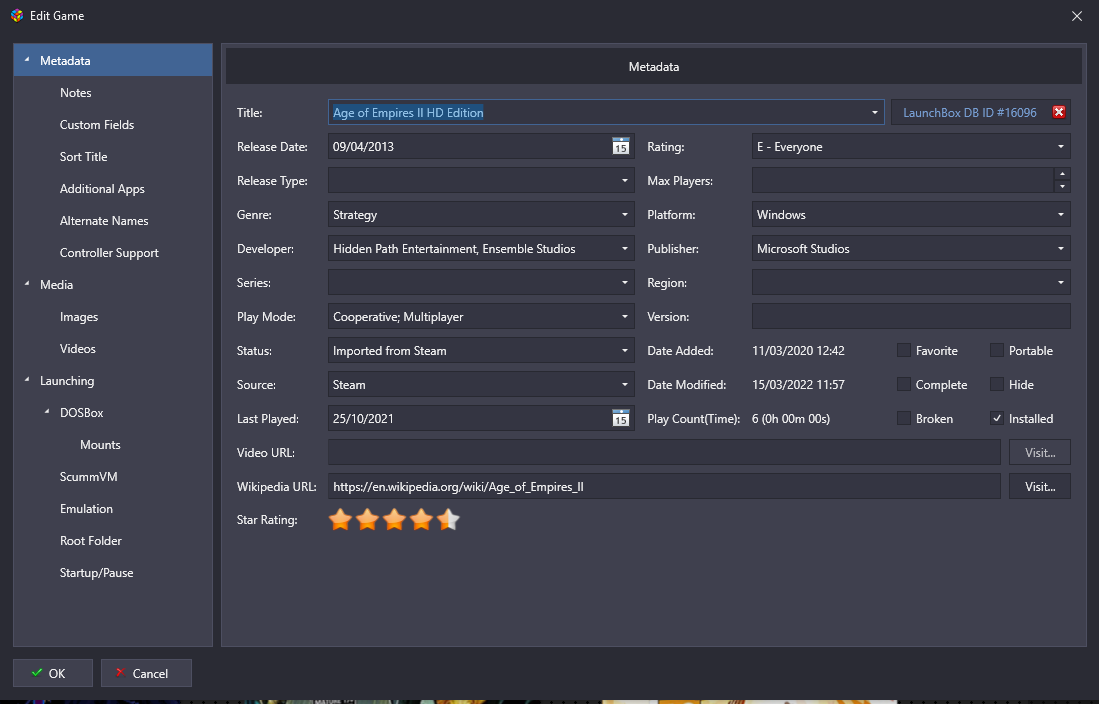Open the Title dropdown arrow
This screenshot has height=704, width=1099.
tap(874, 112)
